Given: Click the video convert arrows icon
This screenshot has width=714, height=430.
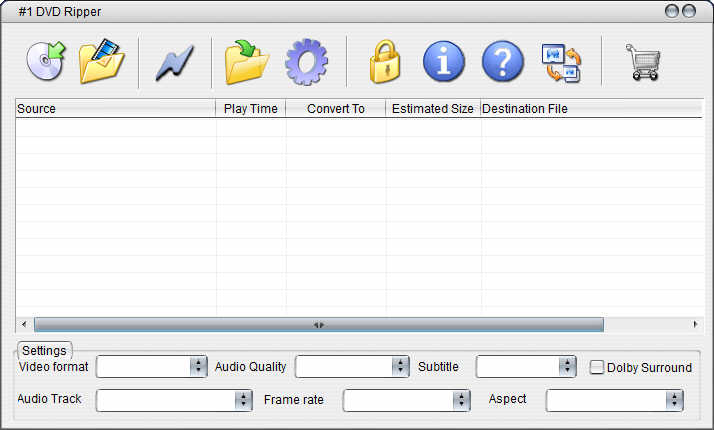Looking at the screenshot, I should [x=561, y=62].
